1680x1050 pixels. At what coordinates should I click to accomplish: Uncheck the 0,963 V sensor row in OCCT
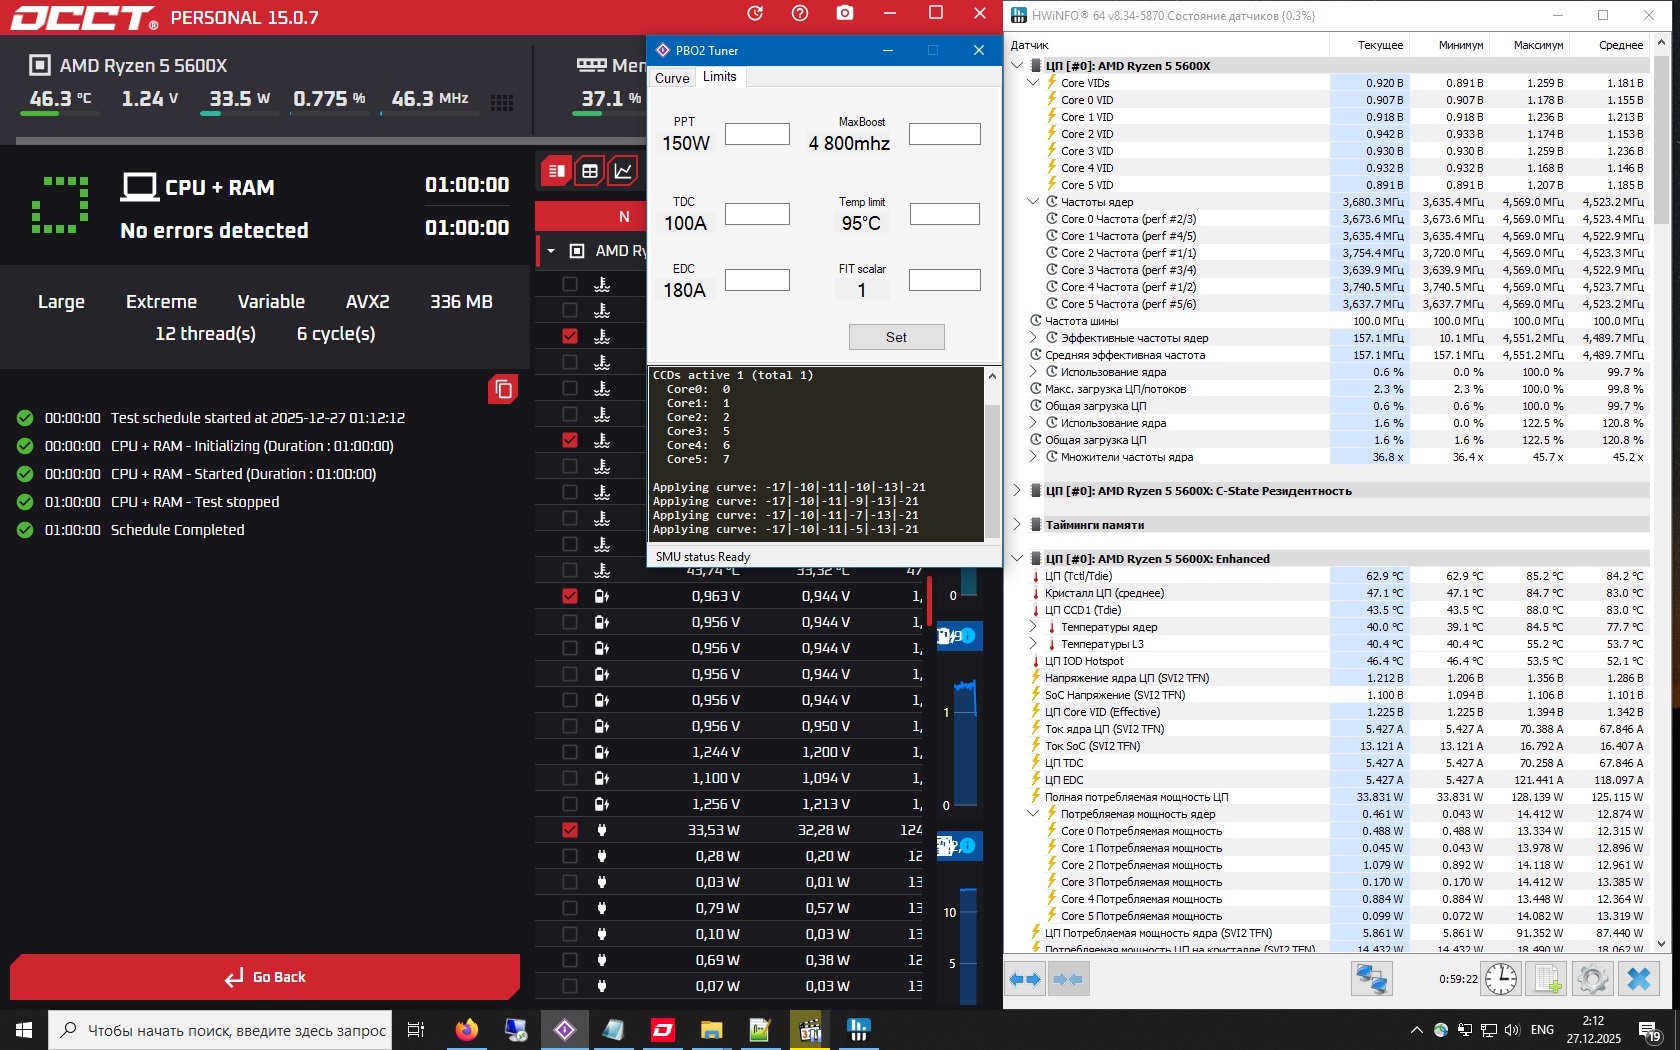point(570,596)
